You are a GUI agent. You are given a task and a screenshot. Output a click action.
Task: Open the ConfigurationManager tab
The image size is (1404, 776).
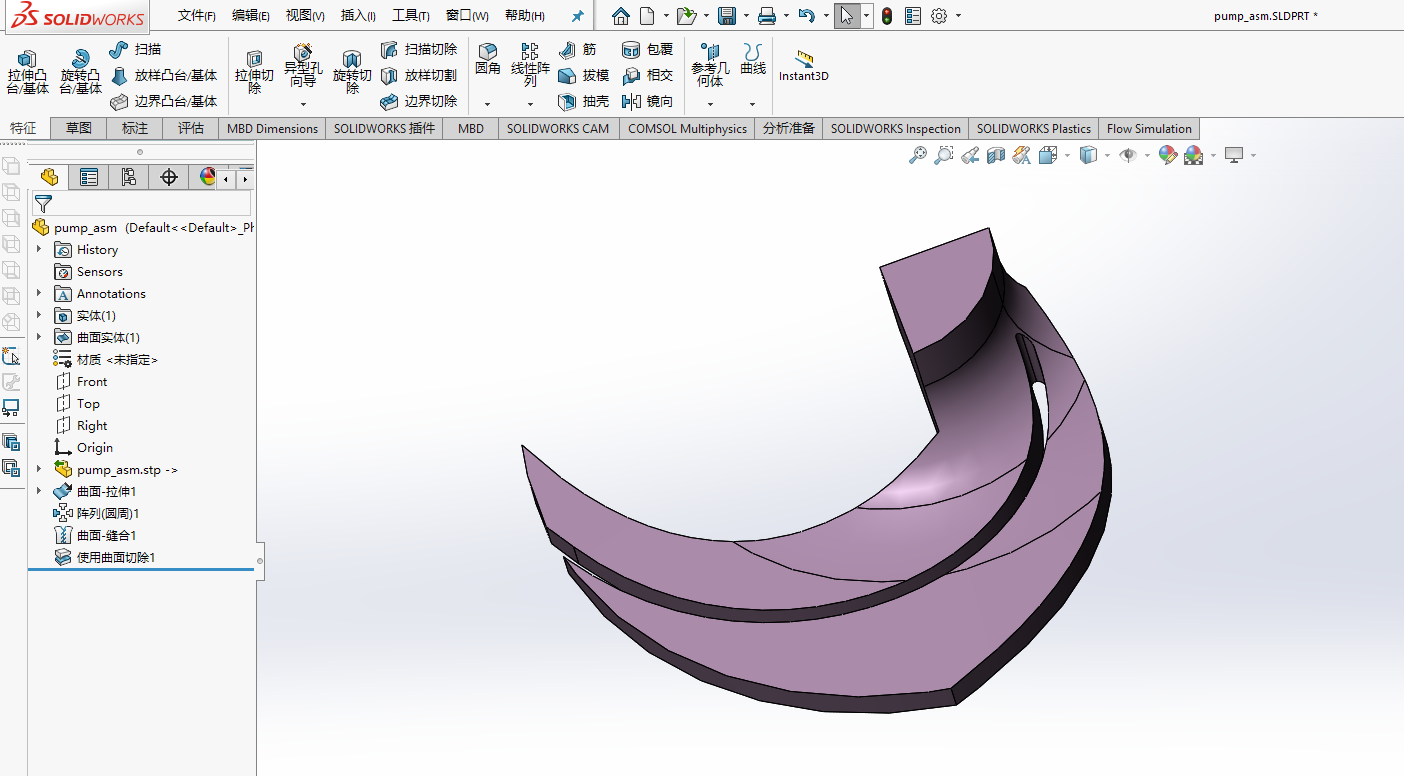[129, 175]
